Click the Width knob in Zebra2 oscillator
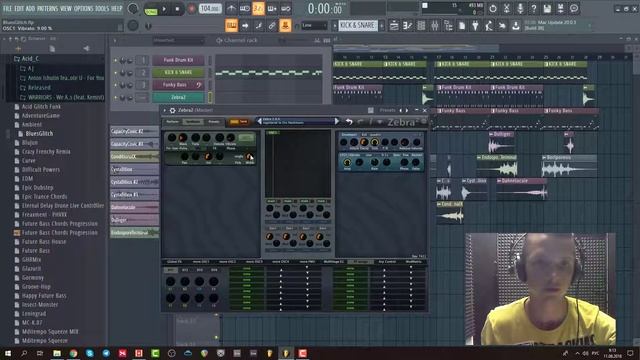 point(249,157)
